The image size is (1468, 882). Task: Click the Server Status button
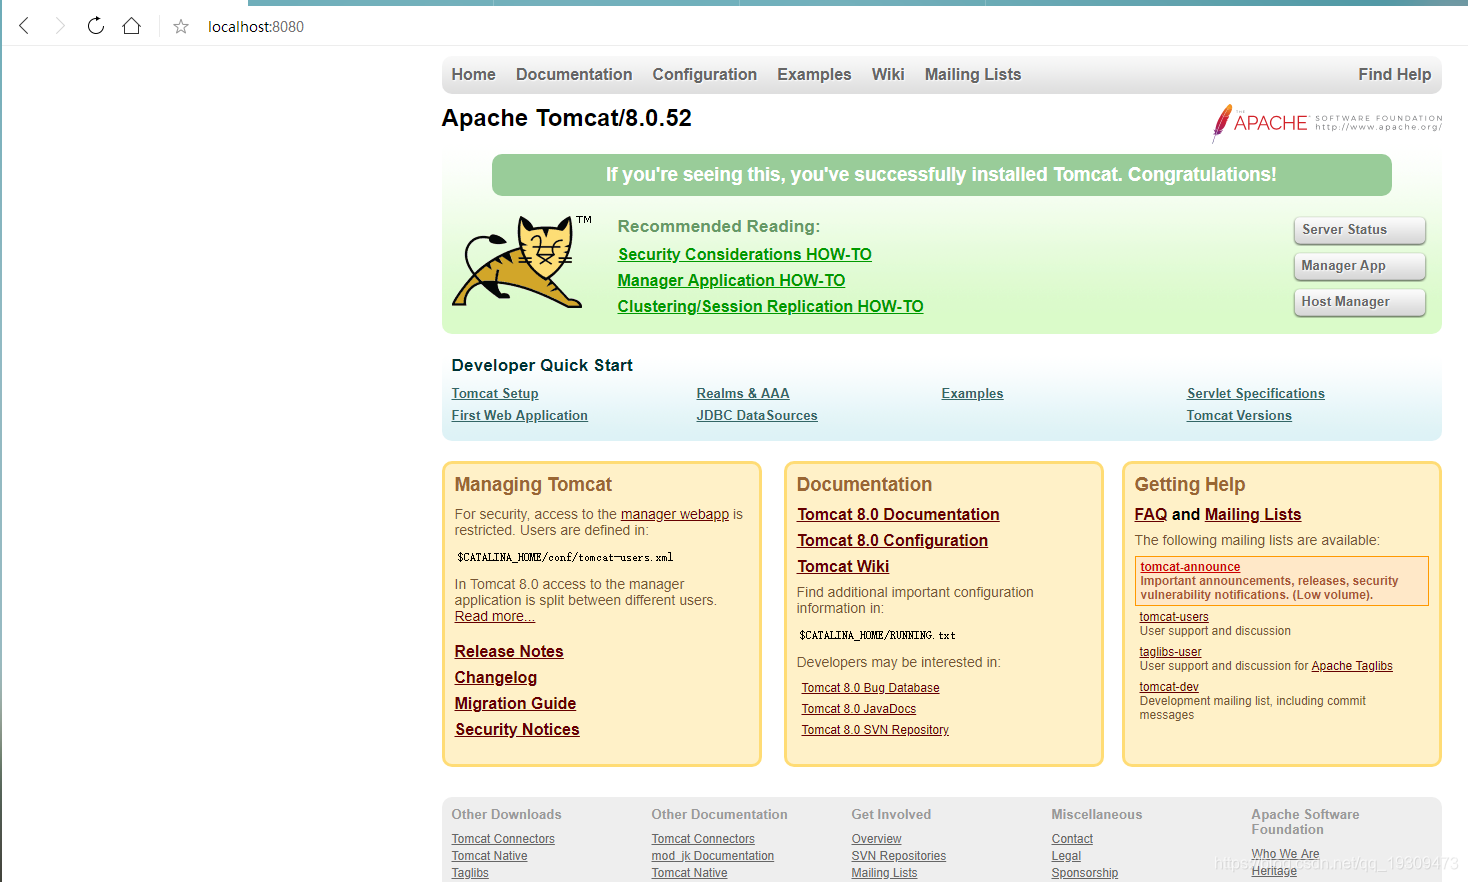pos(1360,230)
